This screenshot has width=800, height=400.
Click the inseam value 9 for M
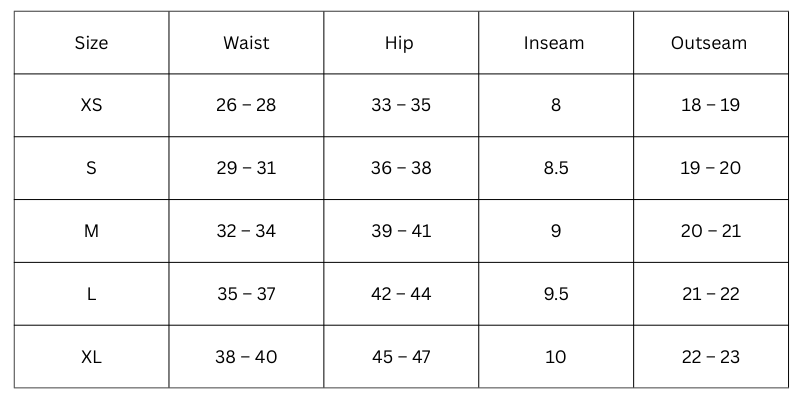coord(556,231)
